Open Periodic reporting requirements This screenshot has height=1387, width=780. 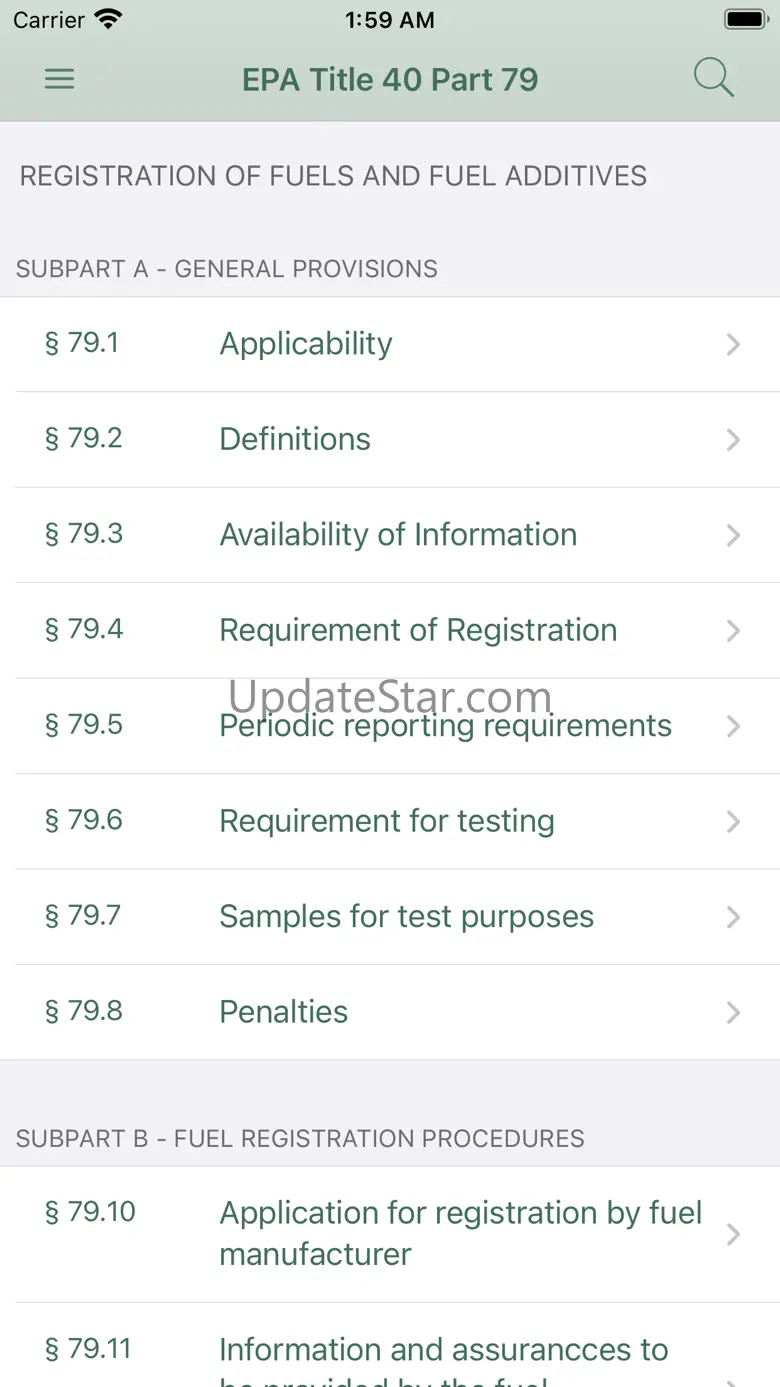click(x=445, y=726)
